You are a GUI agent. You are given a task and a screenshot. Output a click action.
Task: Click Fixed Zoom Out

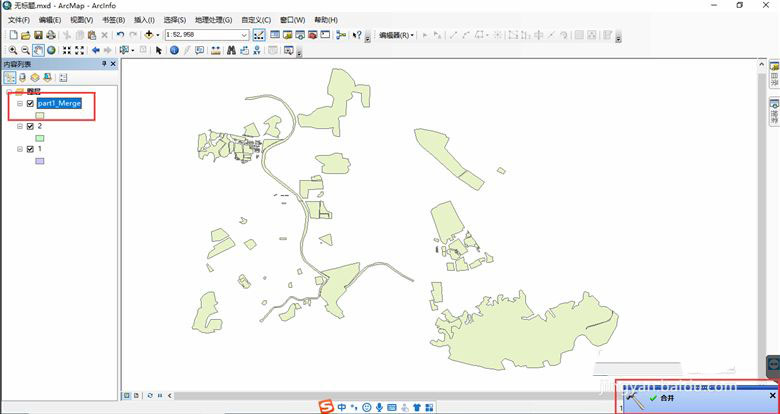click(79, 50)
